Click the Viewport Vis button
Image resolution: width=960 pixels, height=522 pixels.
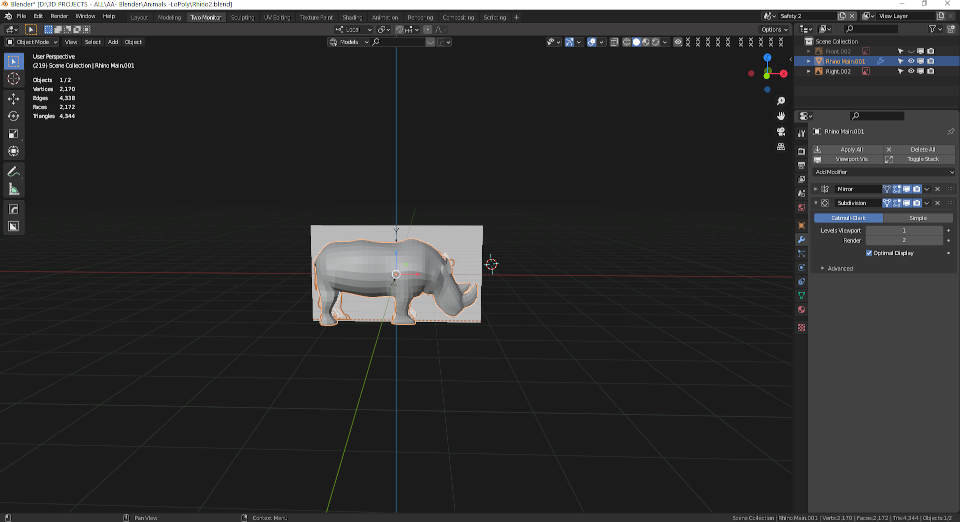[x=848, y=159]
